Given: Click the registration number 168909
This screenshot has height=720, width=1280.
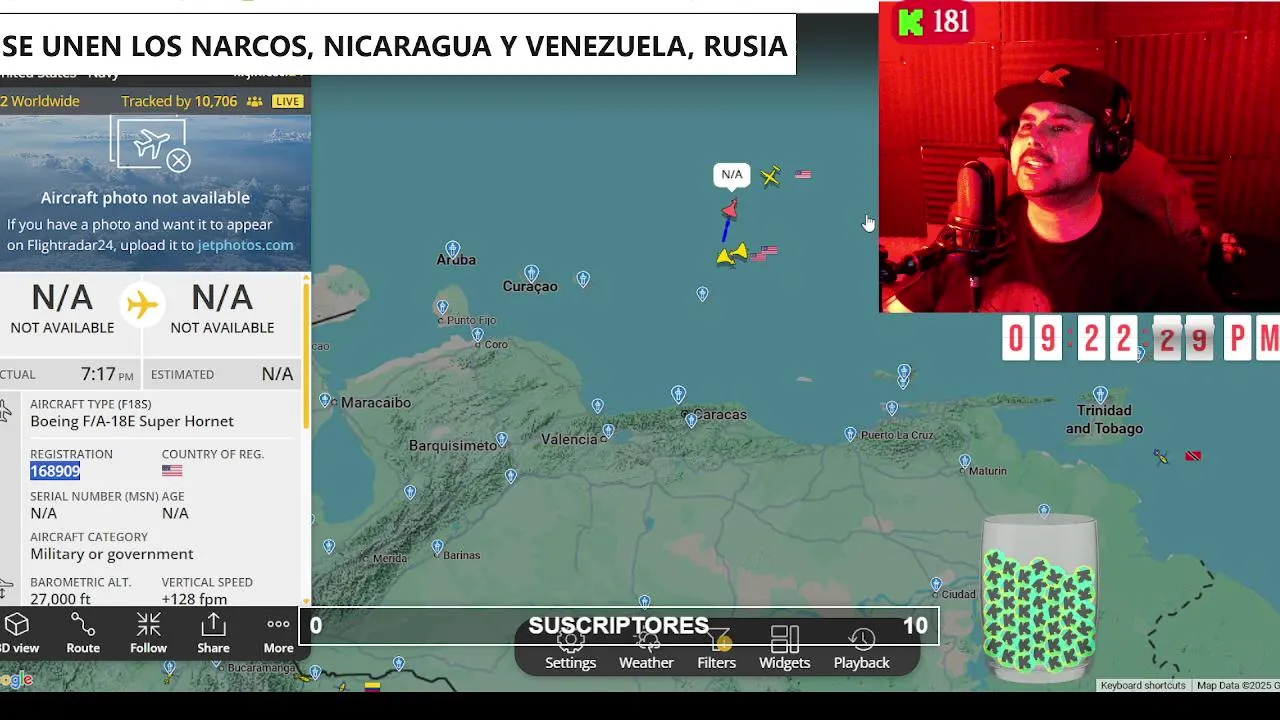Looking at the screenshot, I should pos(55,471).
